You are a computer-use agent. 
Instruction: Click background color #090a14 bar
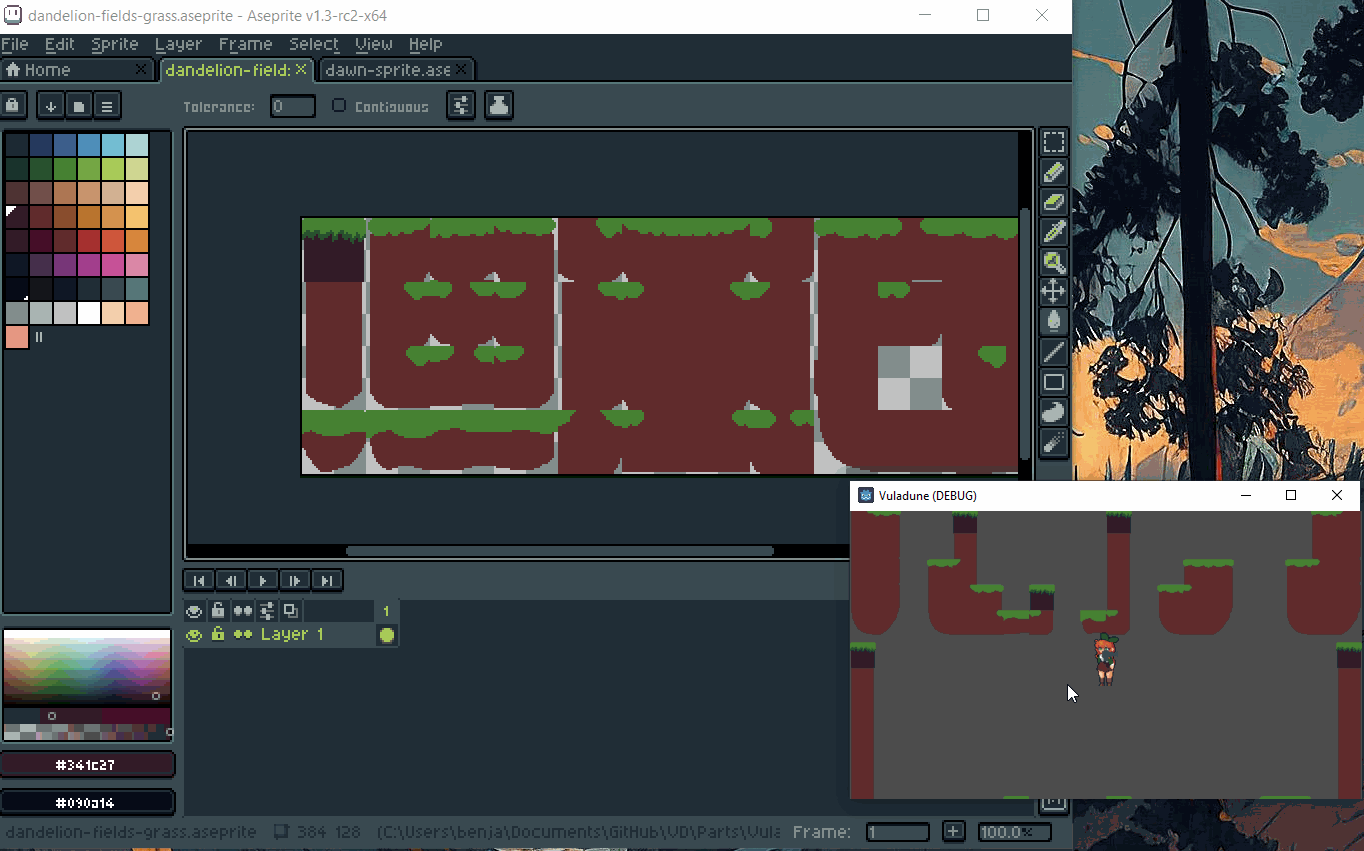88,802
